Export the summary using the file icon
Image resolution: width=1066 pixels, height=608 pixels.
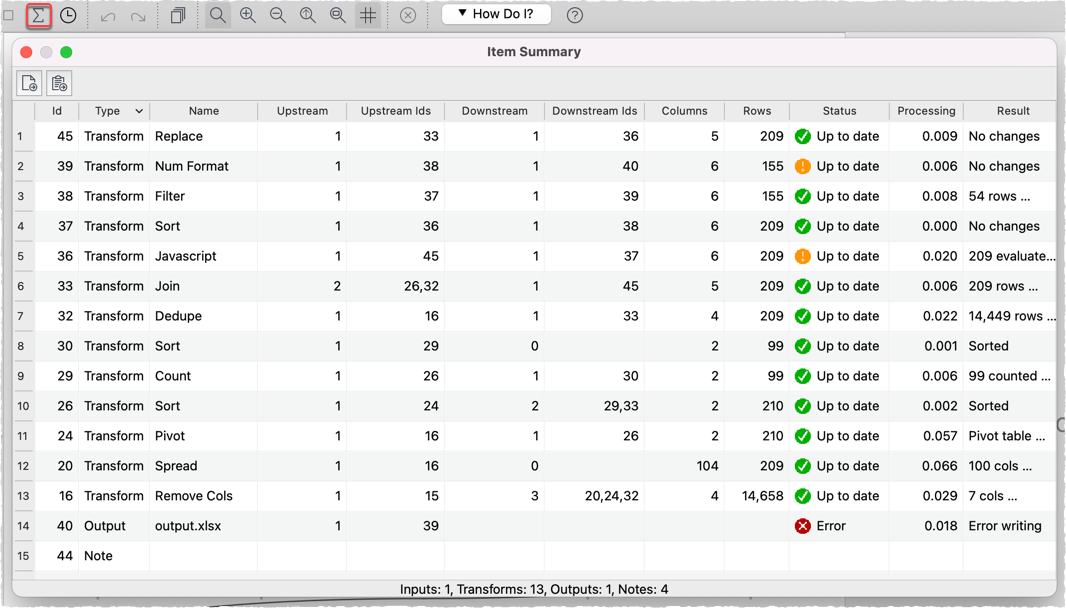(28, 83)
